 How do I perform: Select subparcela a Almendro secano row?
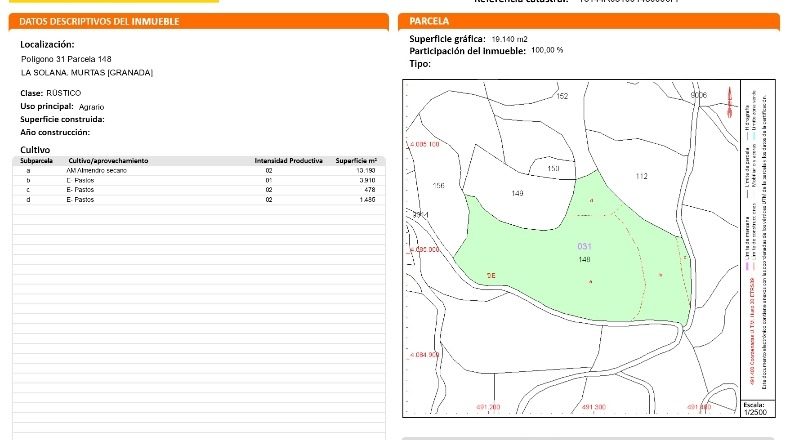(199, 170)
